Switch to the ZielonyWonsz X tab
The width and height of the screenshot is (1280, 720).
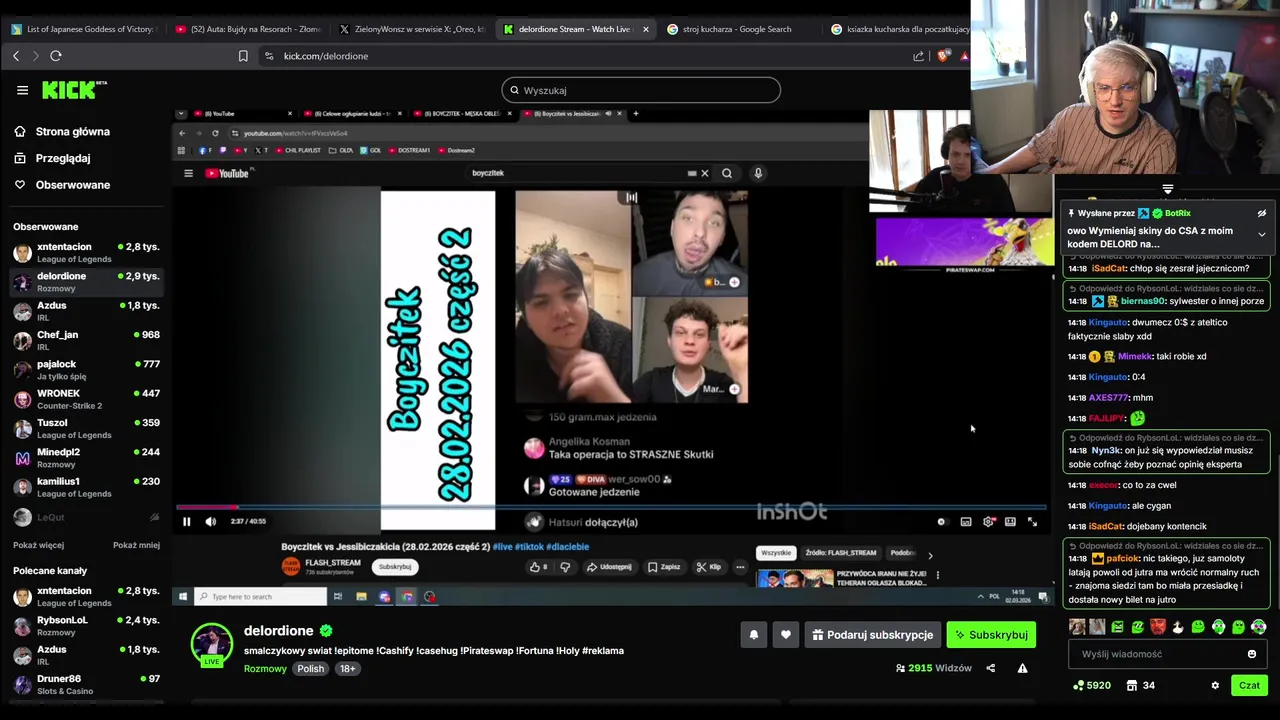(412, 29)
